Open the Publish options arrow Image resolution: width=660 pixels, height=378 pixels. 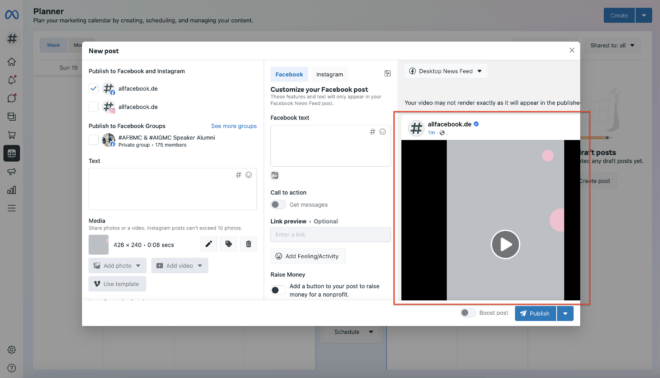click(x=565, y=313)
